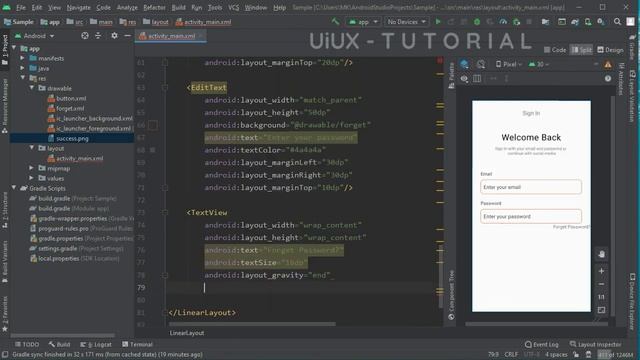Open the Navigate menu
This screenshot has height=360, width=640.
tap(78, 7)
